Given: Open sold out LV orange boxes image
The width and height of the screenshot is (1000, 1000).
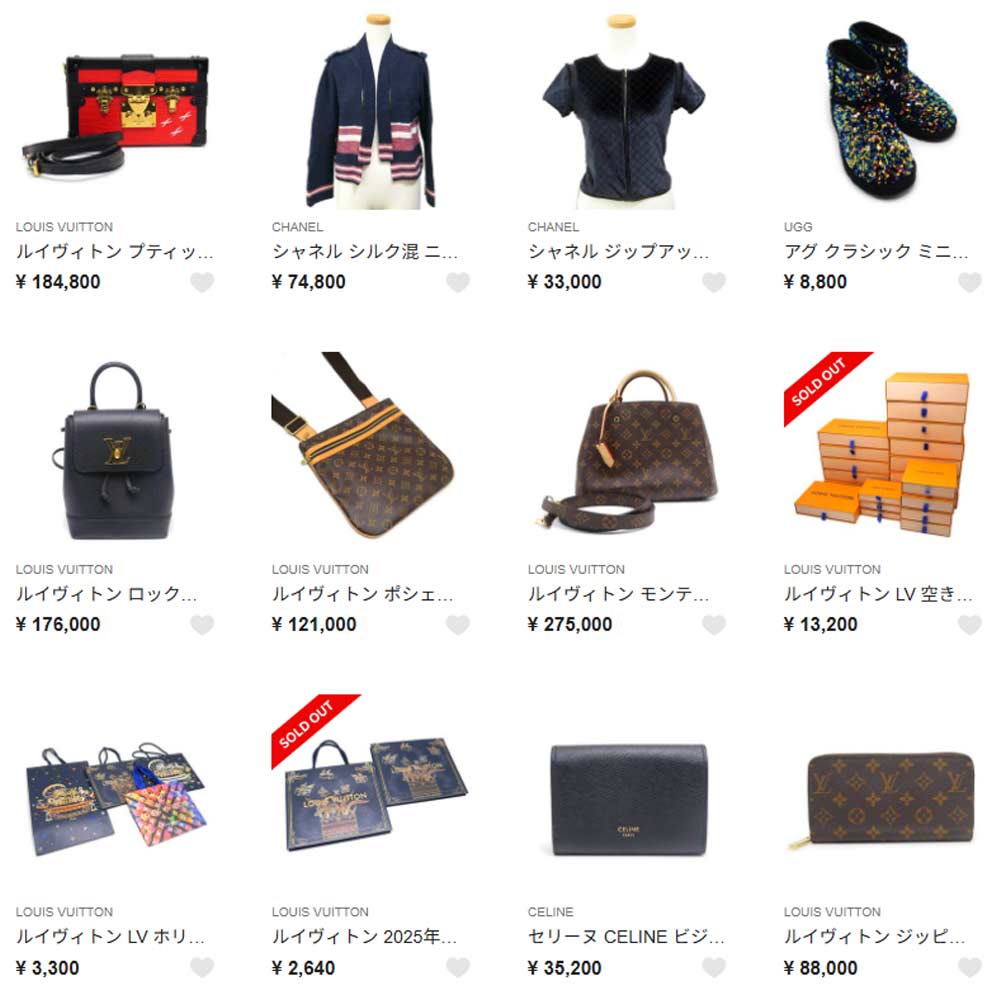Looking at the screenshot, I should click(x=883, y=454).
